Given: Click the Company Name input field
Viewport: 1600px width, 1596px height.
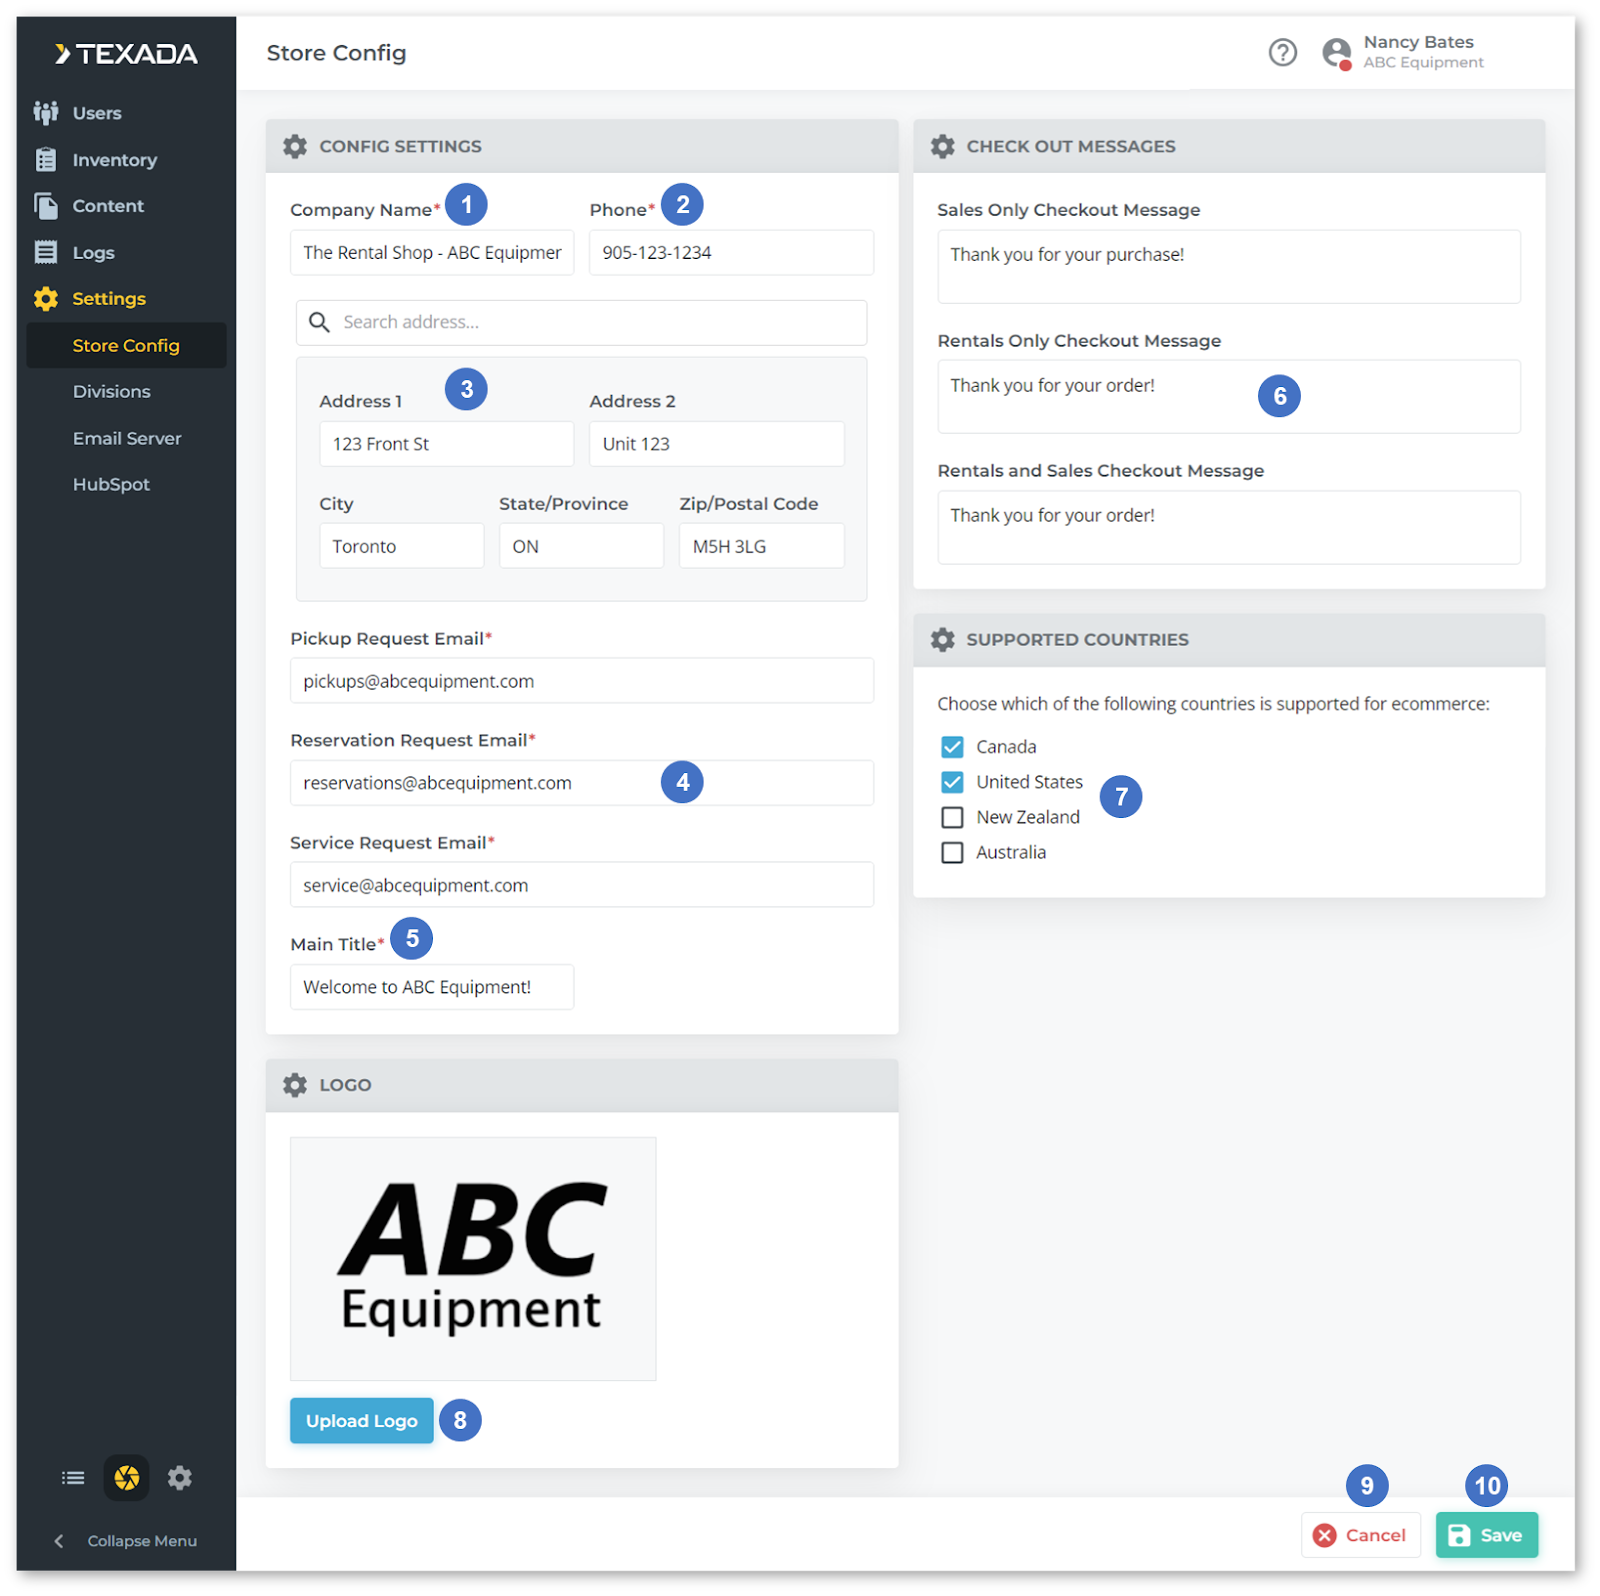Looking at the screenshot, I should pos(432,253).
